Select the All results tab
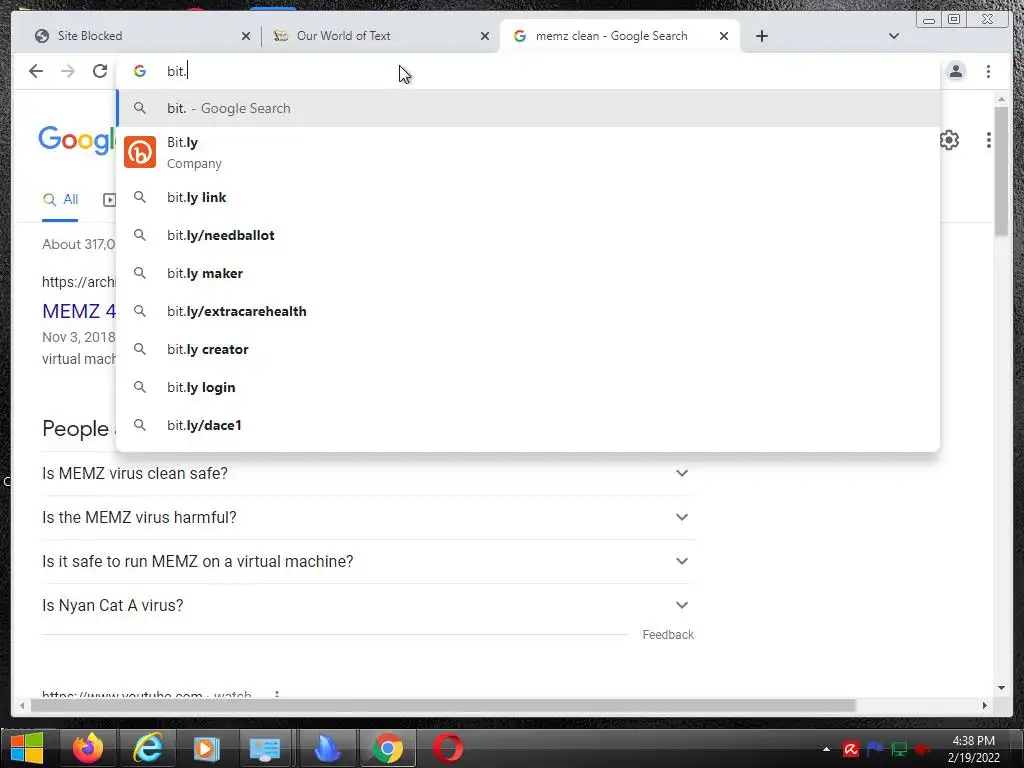 click(60, 199)
